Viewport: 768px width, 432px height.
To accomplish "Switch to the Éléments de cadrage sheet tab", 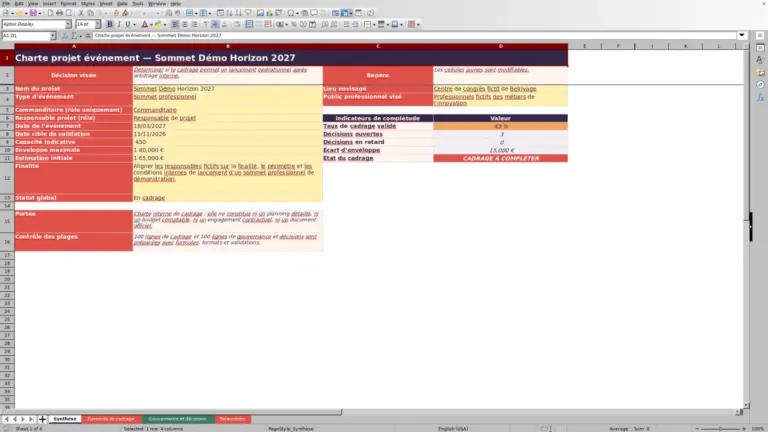I will (x=111, y=419).
